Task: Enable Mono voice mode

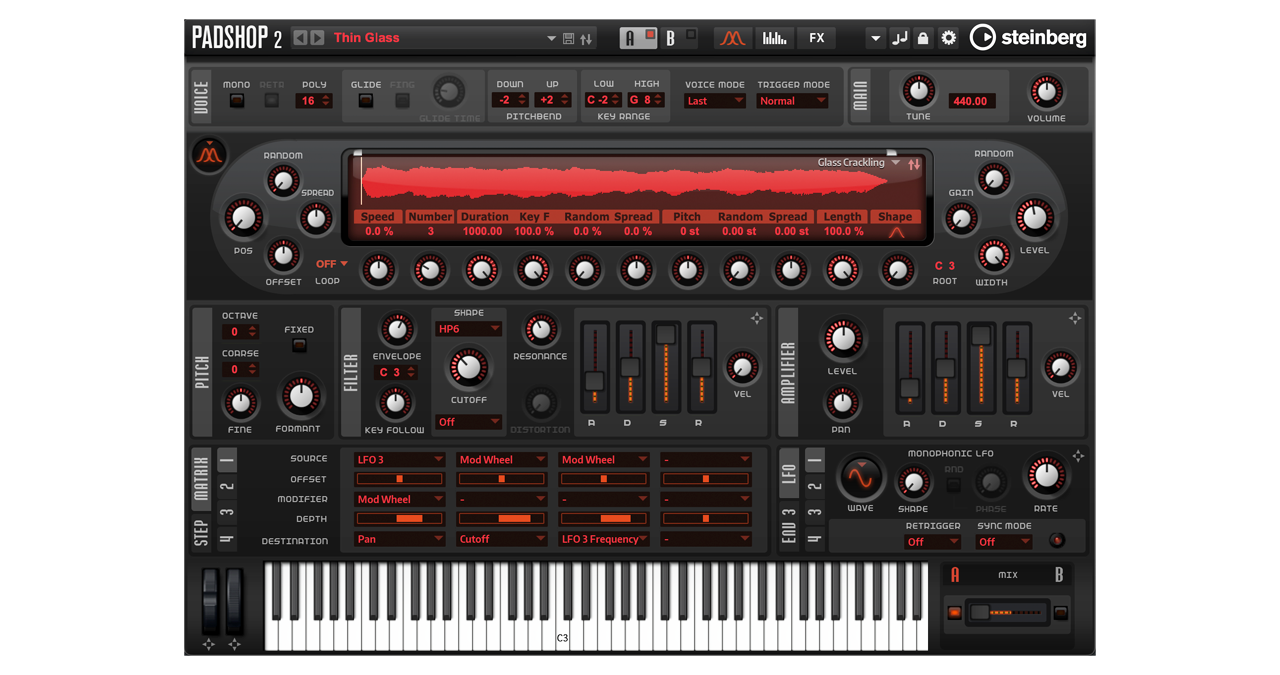Action: [x=236, y=100]
